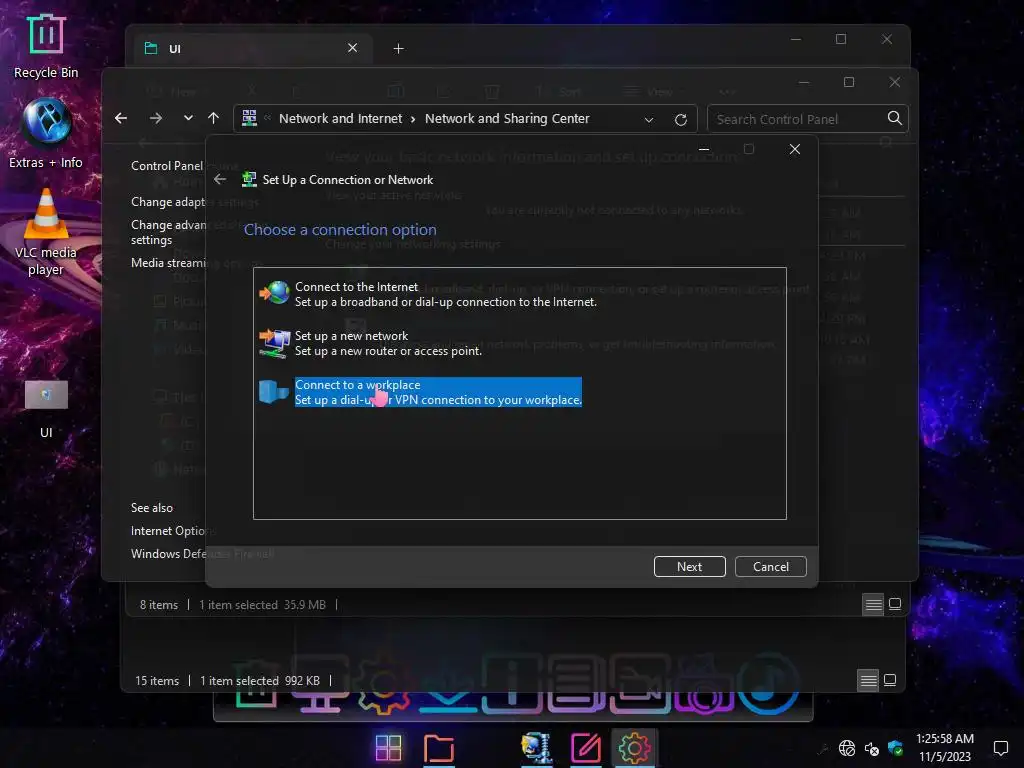Go forward in Control Panel navigation
This screenshot has height=768, width=1024.
[x=155, y=118]
